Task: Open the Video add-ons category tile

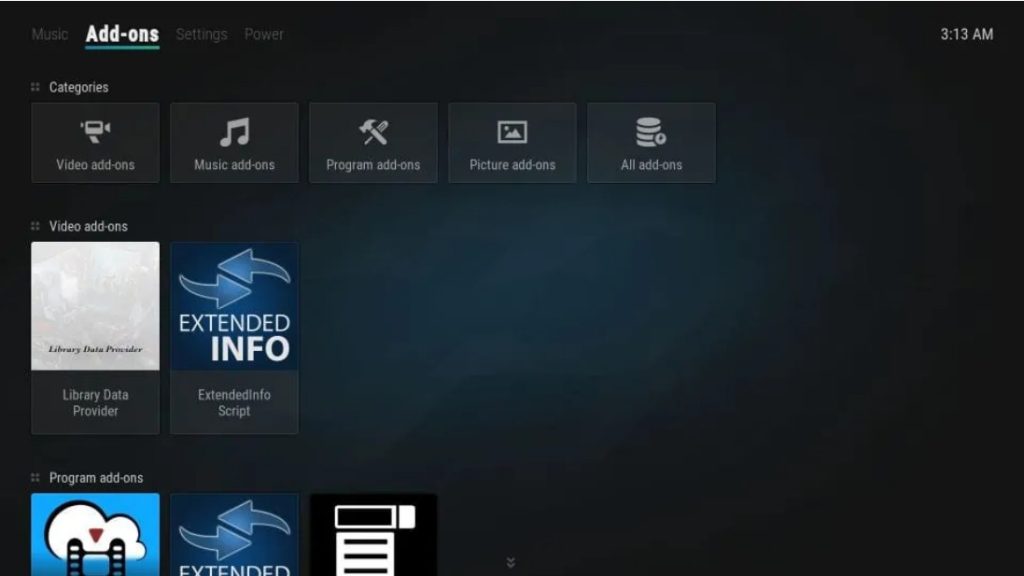Action: click(95, 142)
